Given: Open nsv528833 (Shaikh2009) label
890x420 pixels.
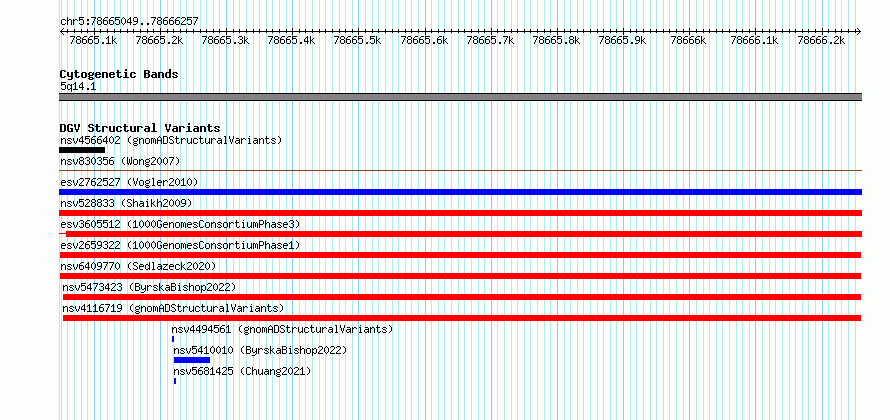Looking at the screenshot, I should [126, 203].
